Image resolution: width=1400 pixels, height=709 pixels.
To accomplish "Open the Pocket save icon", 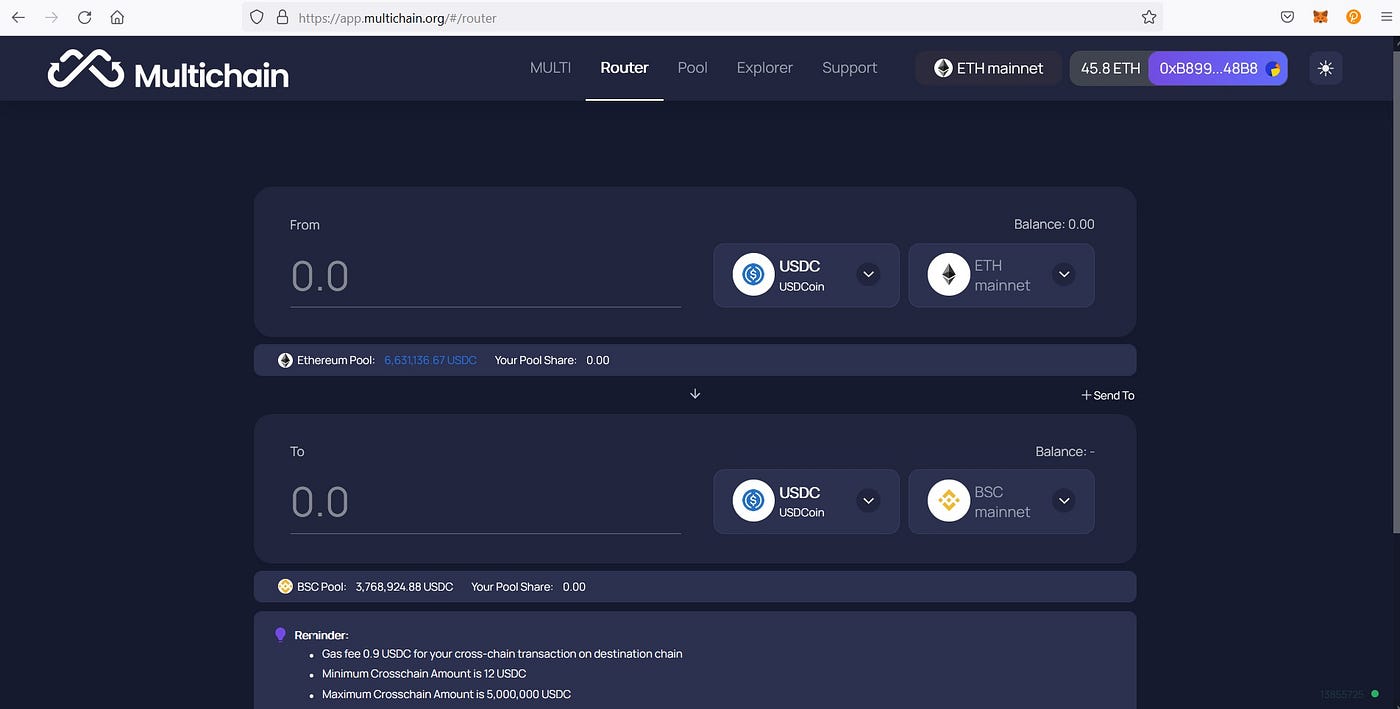I will click(1288, 17).
